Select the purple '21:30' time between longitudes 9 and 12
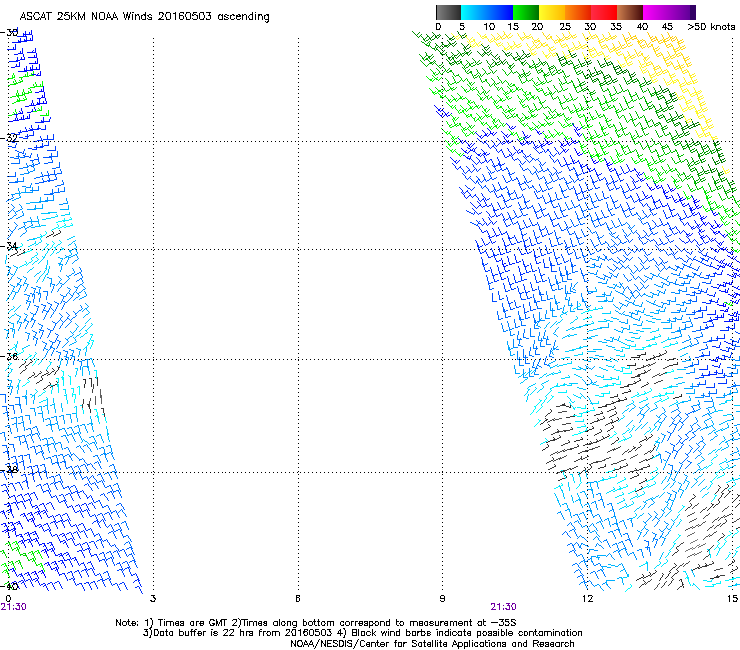Image resolution: width=740 pixels, height=650 pixels. click(x=504, y=607)
